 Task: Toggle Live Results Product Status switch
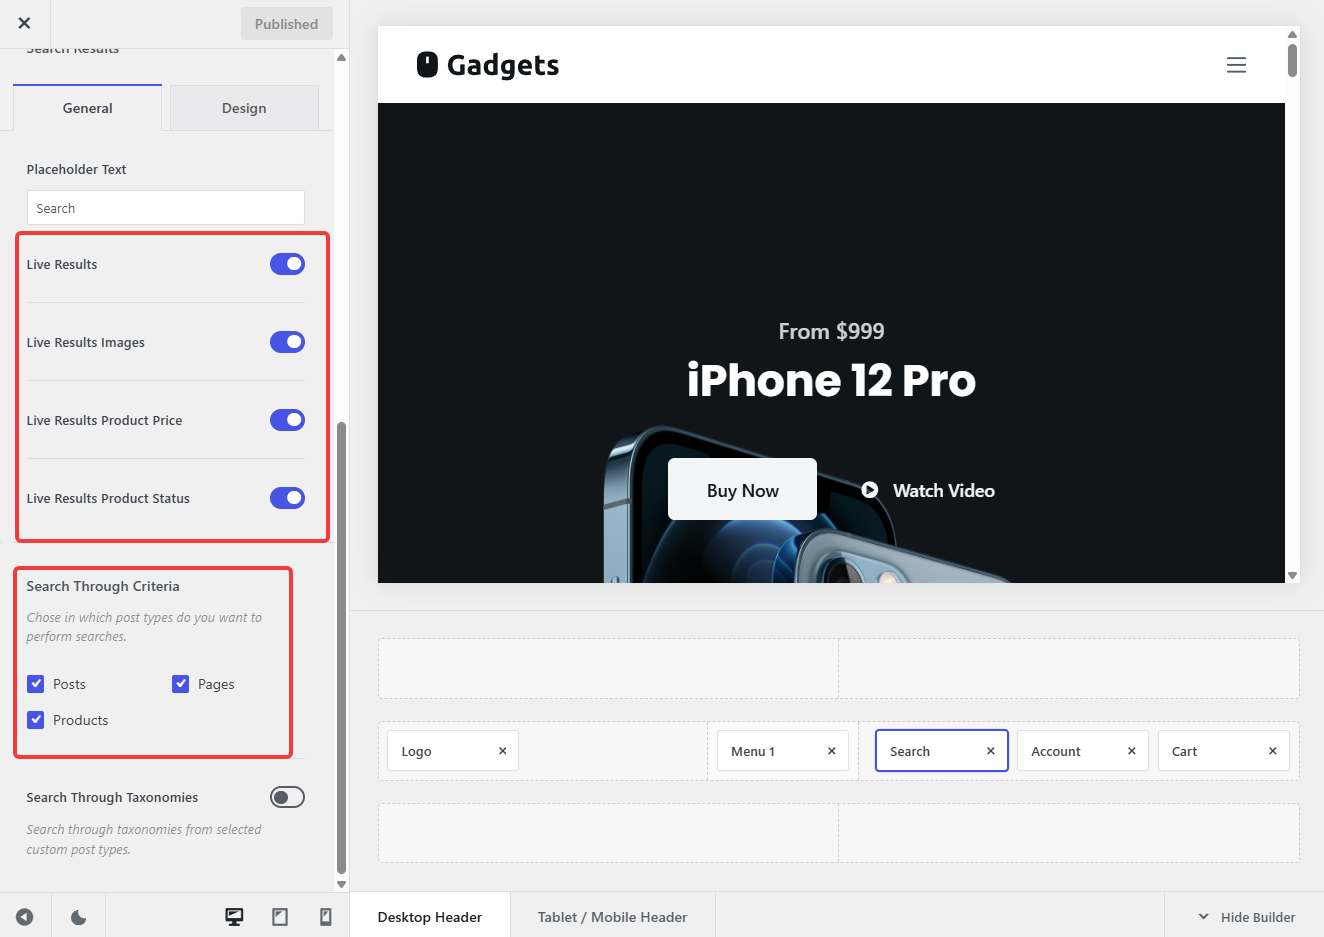pyautogui.click(x=287, y=498)
